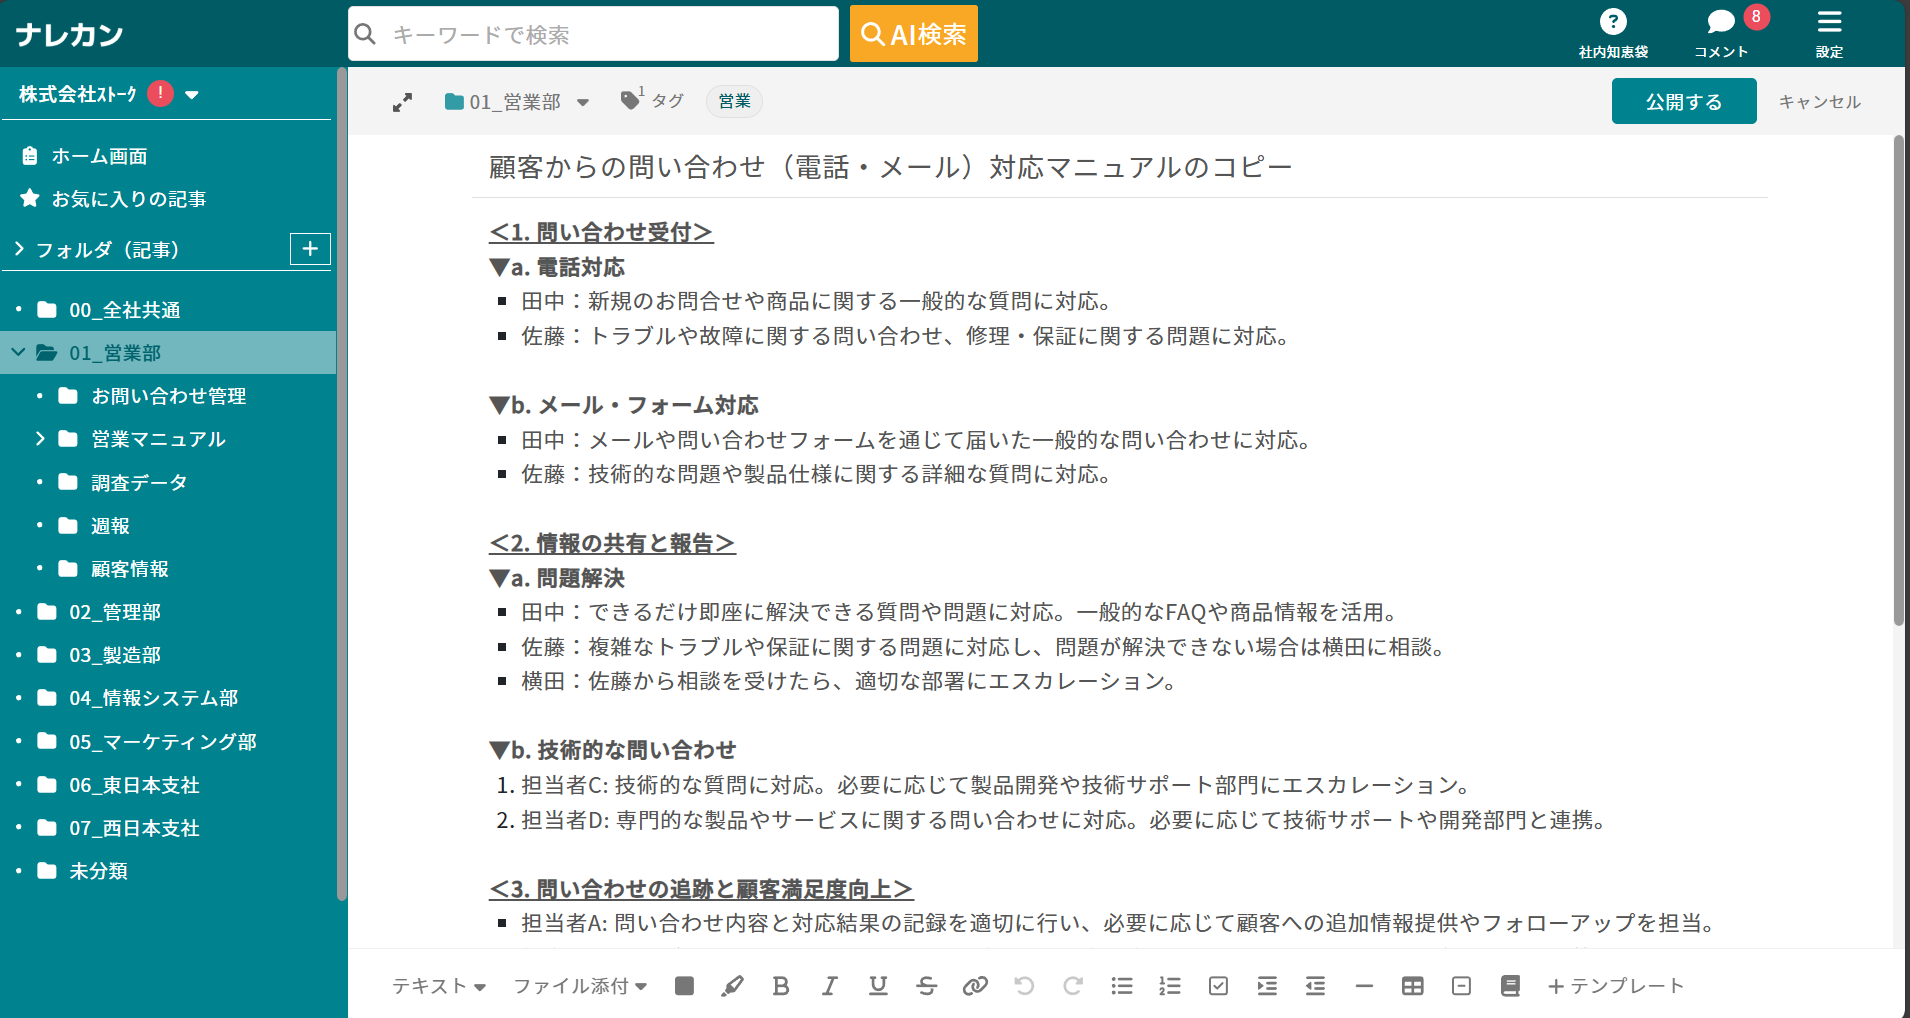Toggle bold formatting in the editor toolbar
1910x1018 pixels.
[782, 986]
